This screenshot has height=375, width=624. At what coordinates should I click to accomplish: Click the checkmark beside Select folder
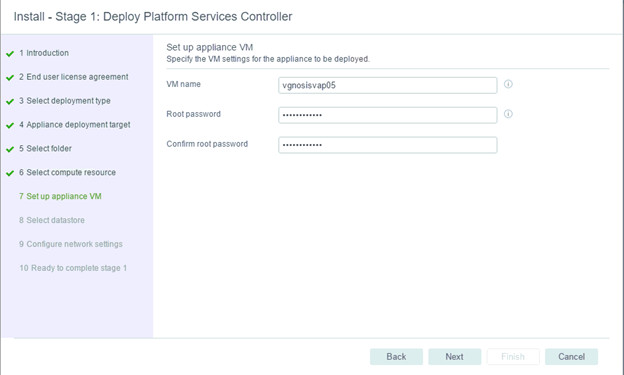pos(10,149)
